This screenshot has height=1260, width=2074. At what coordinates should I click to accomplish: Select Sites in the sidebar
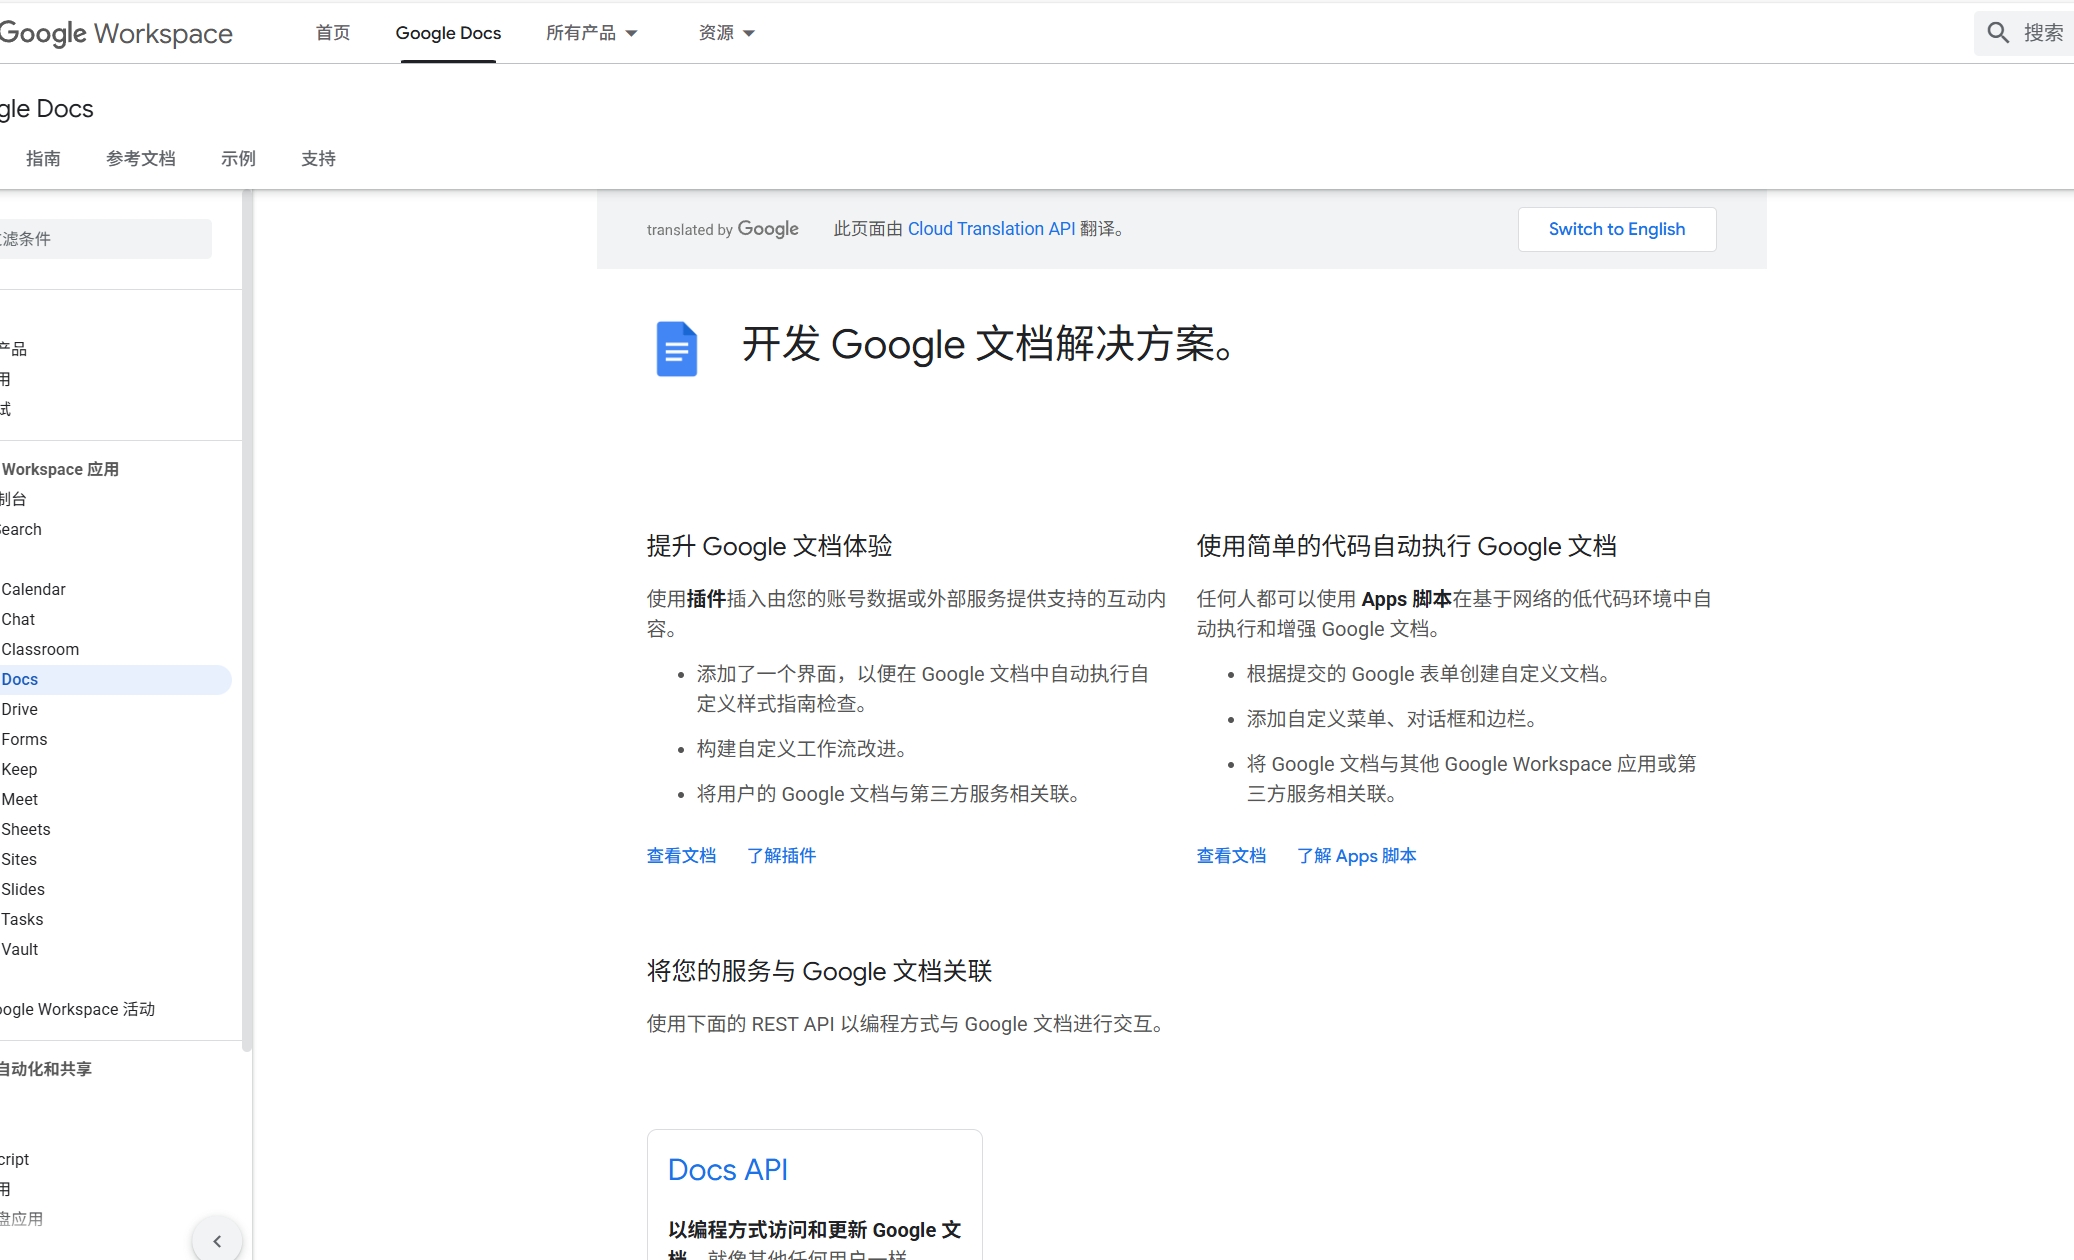coord(19,859)
